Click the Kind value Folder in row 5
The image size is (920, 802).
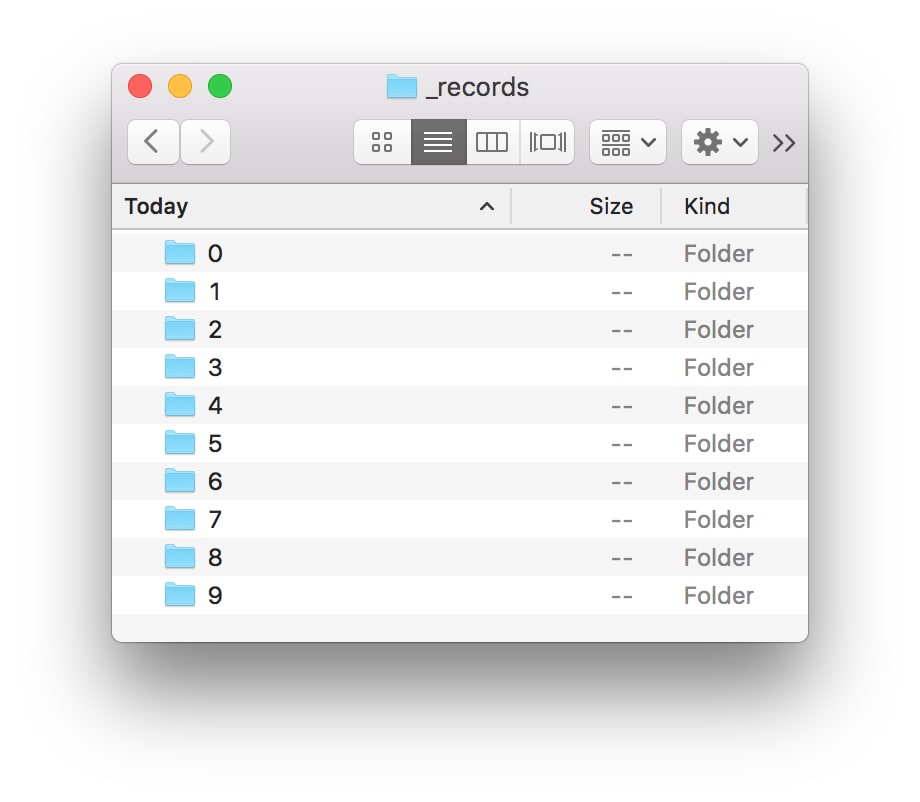[x=719, y=444]
